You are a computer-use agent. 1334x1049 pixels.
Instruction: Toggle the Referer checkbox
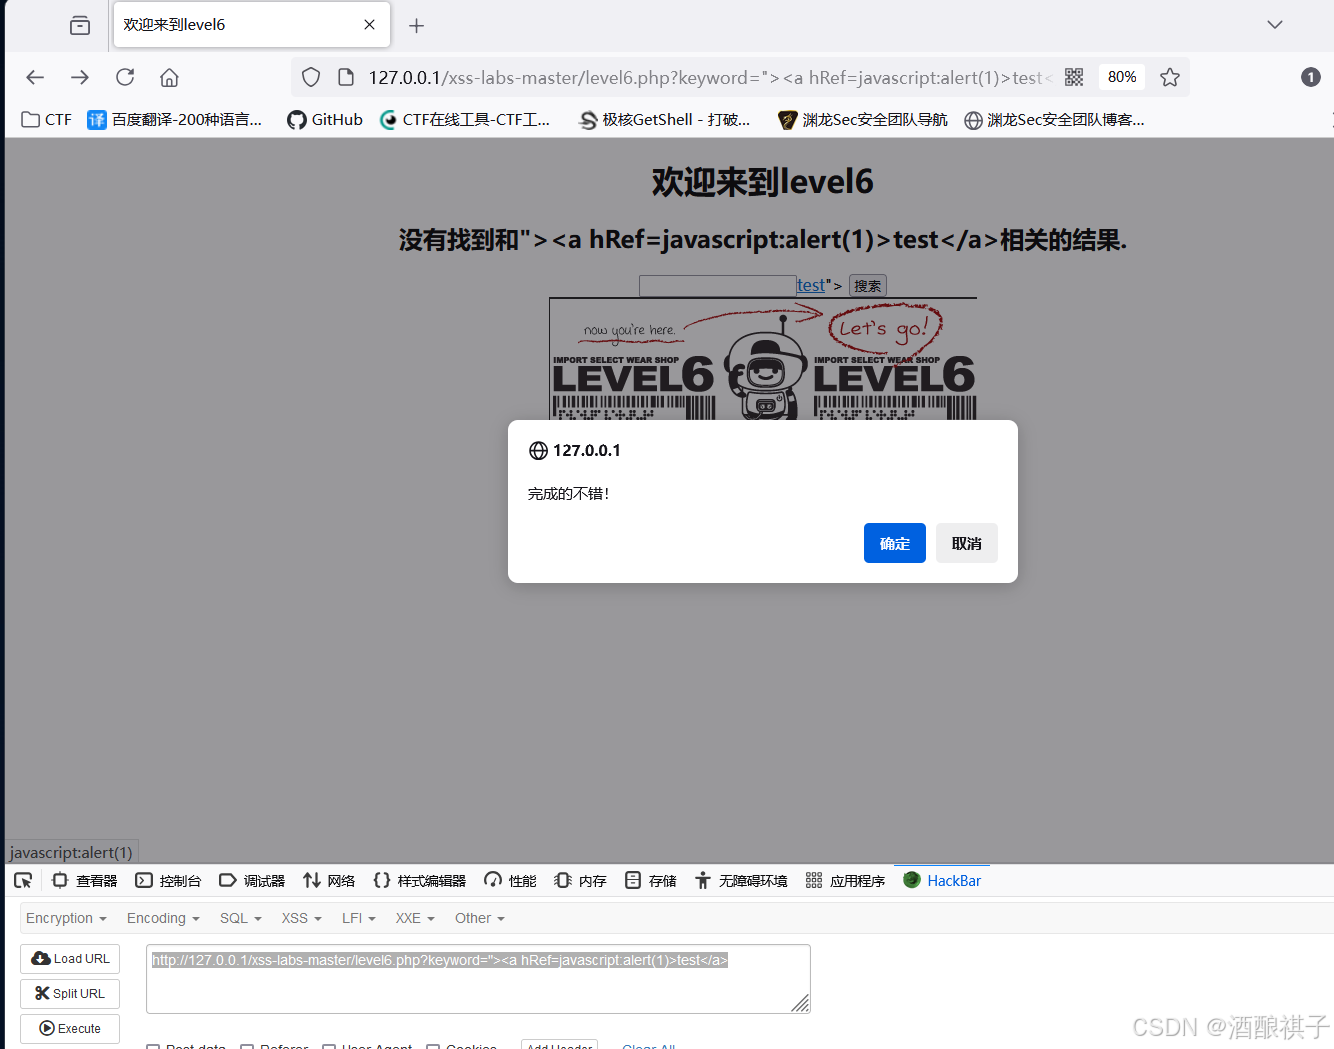247,1046
